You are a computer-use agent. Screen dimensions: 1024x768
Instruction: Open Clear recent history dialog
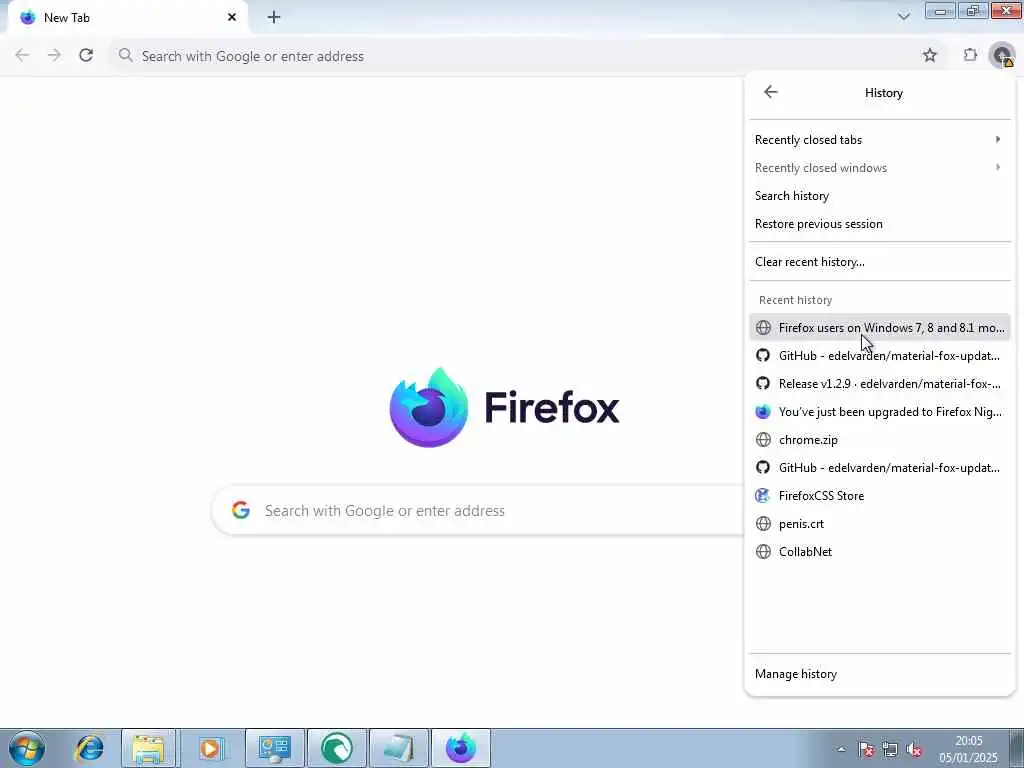[x=880, y=262]
